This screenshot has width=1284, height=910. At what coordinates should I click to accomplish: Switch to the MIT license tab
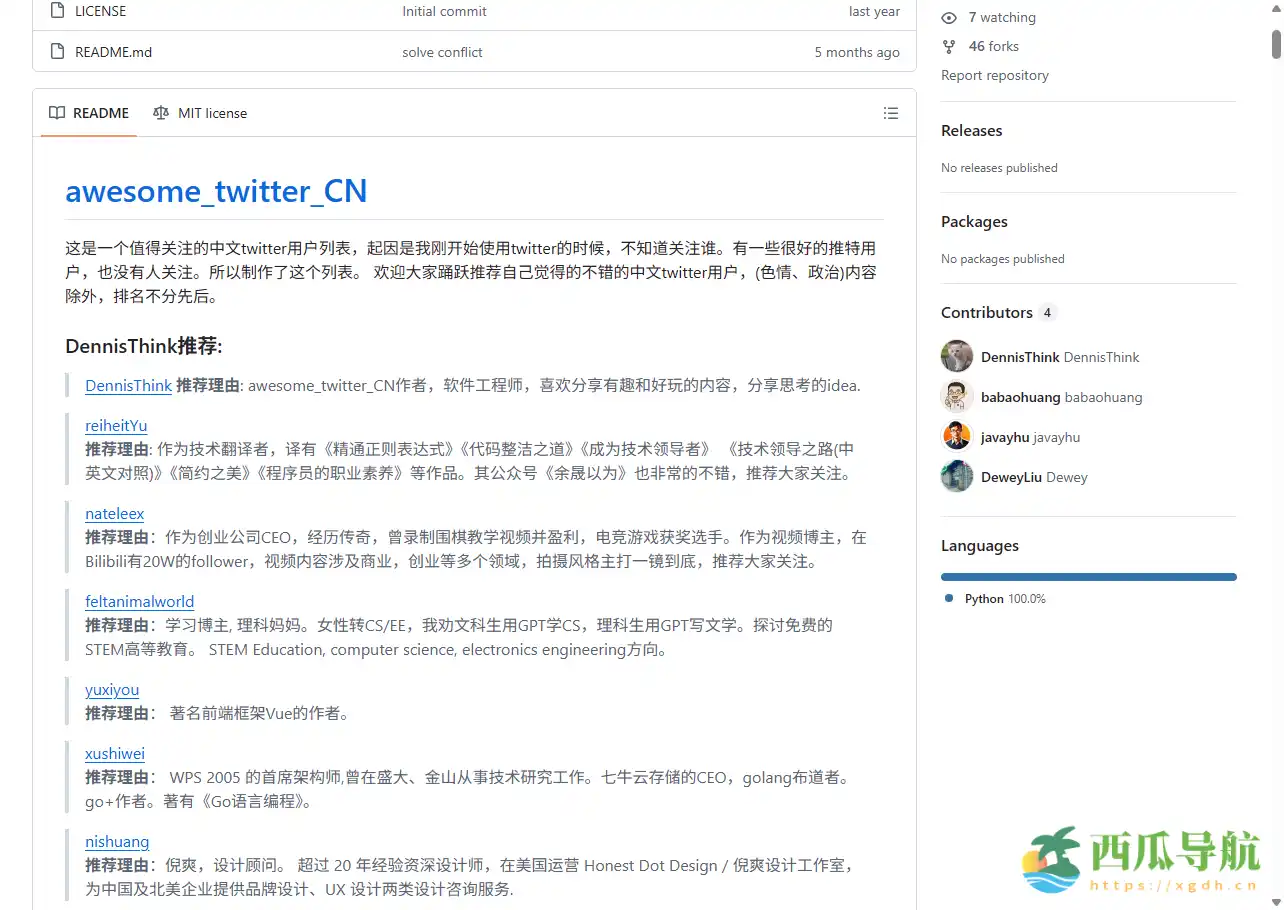pos(212,113)
